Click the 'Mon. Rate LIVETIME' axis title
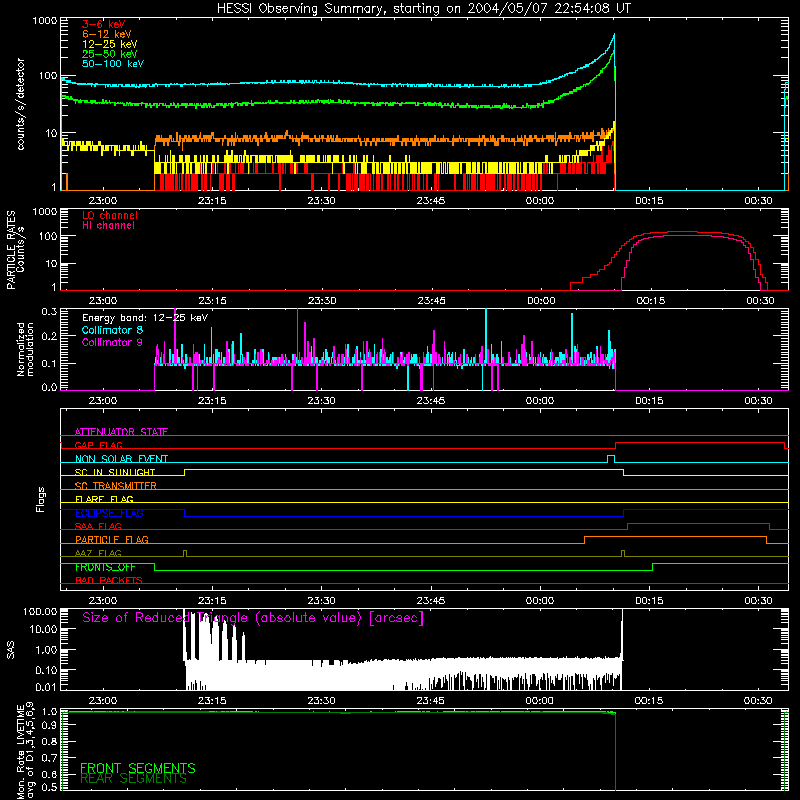The width and height of the screenshot is (800, 800). pos(24,751)
